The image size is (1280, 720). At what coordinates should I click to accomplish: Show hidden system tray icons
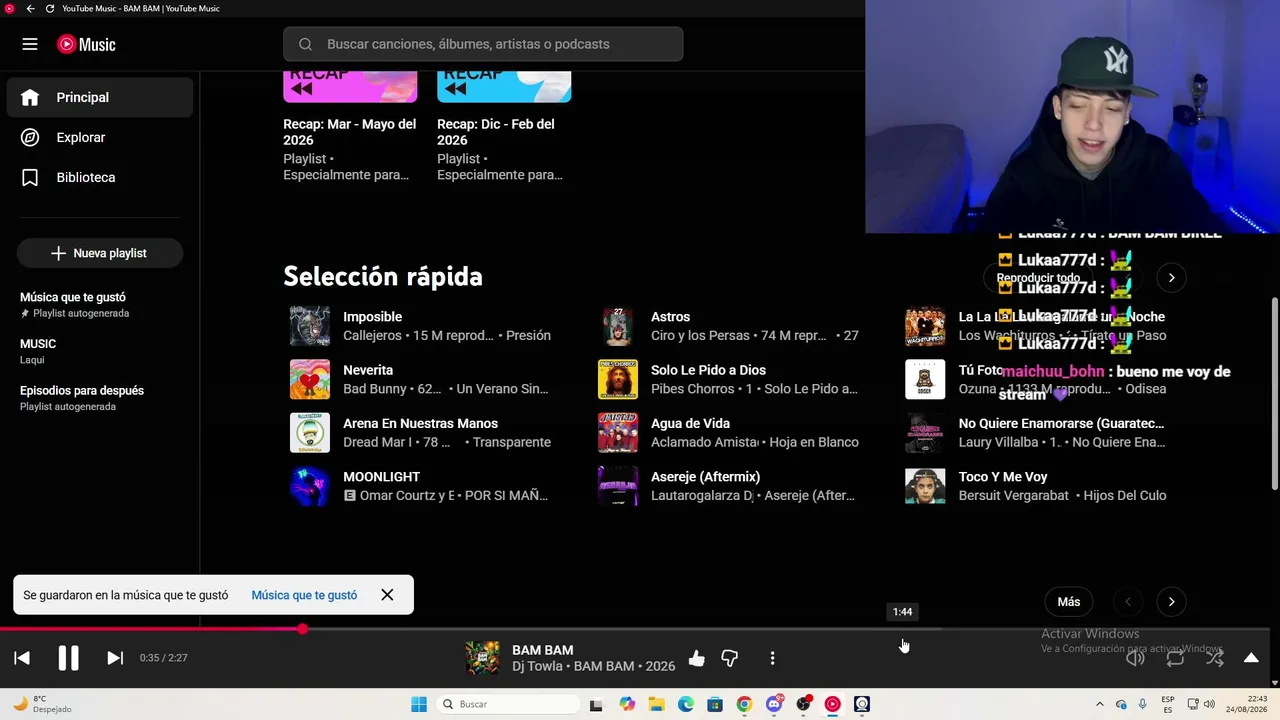(1100, 704)
